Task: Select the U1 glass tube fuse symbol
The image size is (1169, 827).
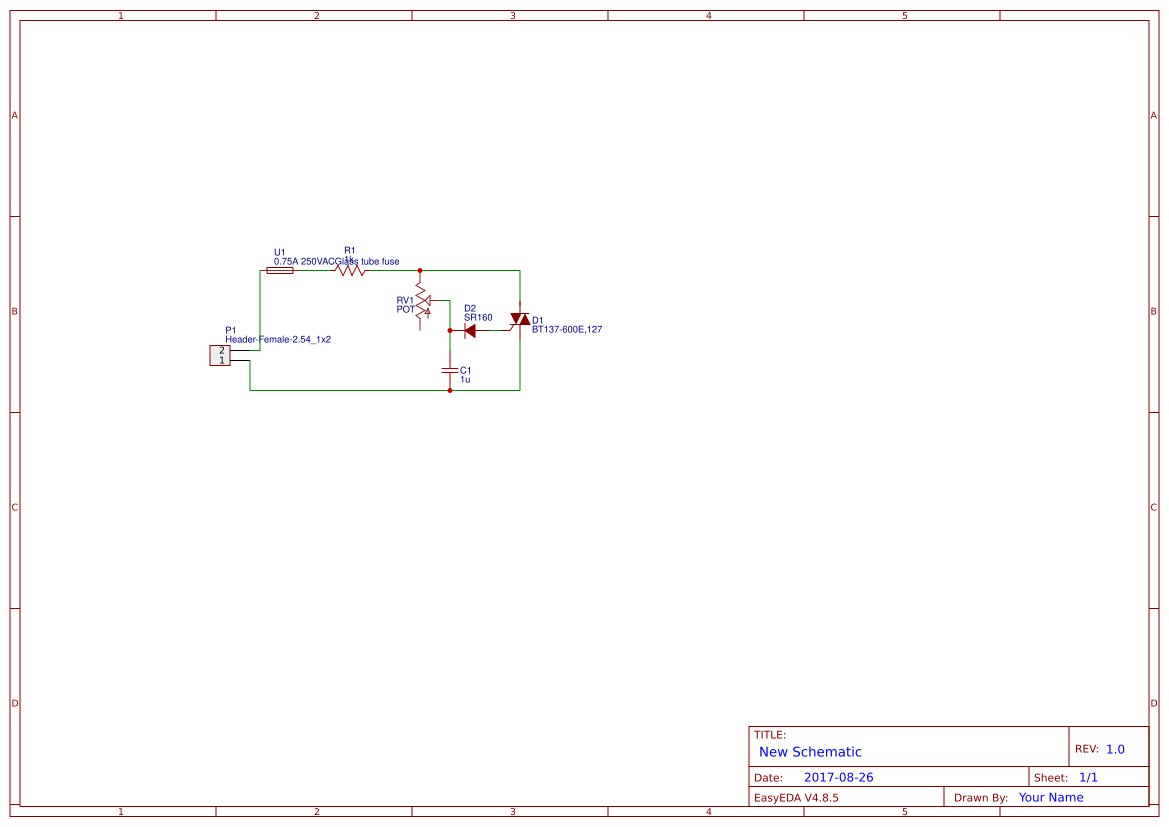Action: coord(280,270)
